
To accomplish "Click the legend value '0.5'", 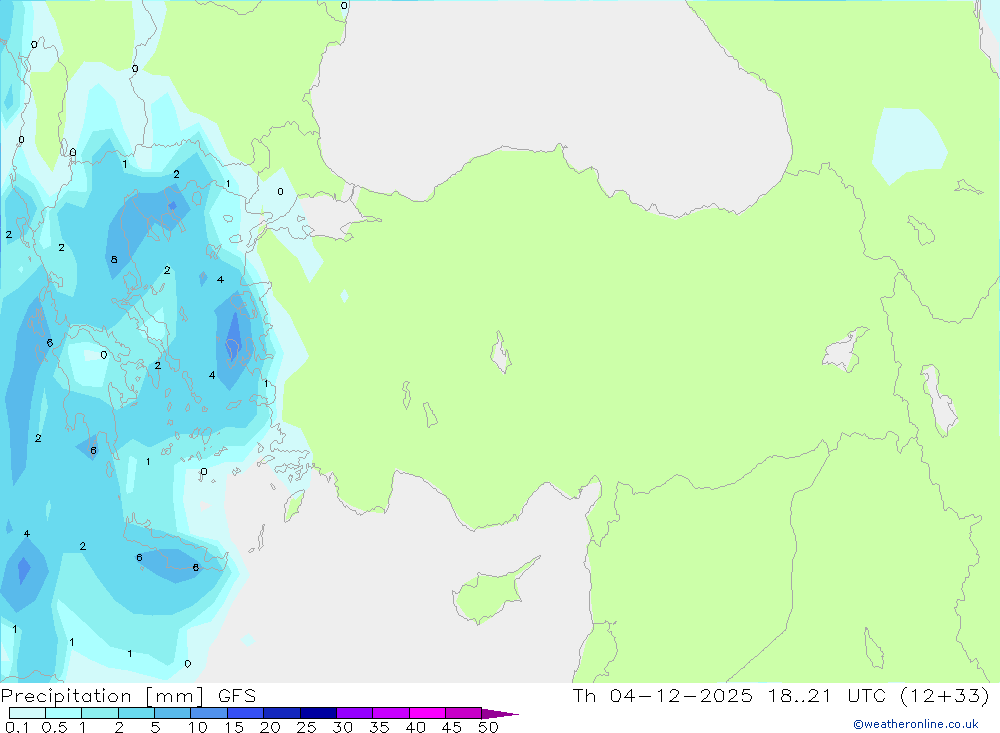I will (x=54, y=727).
